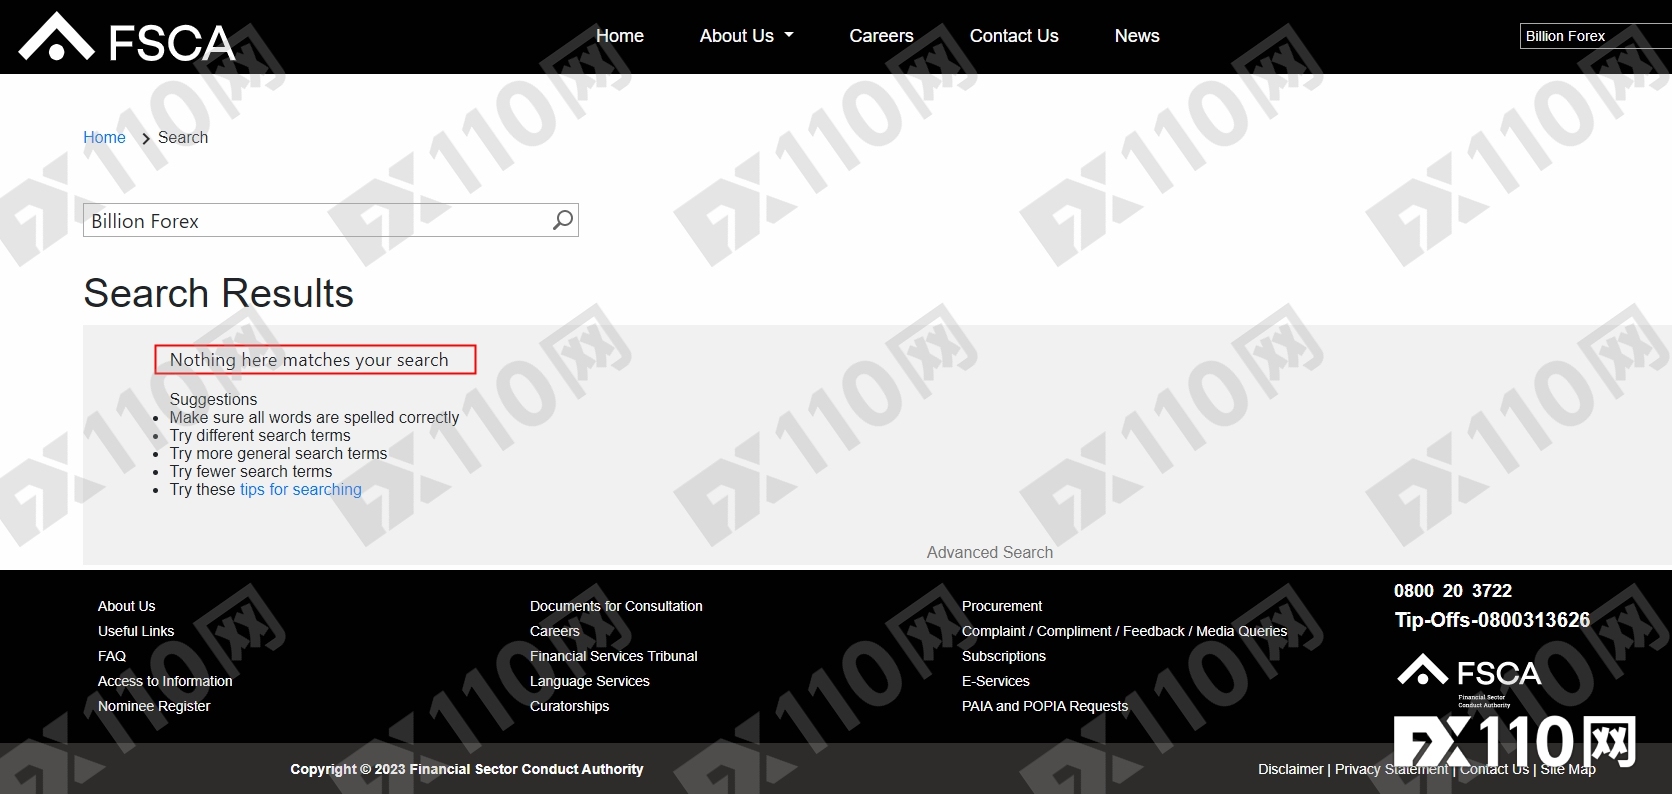Click Try fewer search terms text
The image size is (1672, 794).
(x=251, y=471)
